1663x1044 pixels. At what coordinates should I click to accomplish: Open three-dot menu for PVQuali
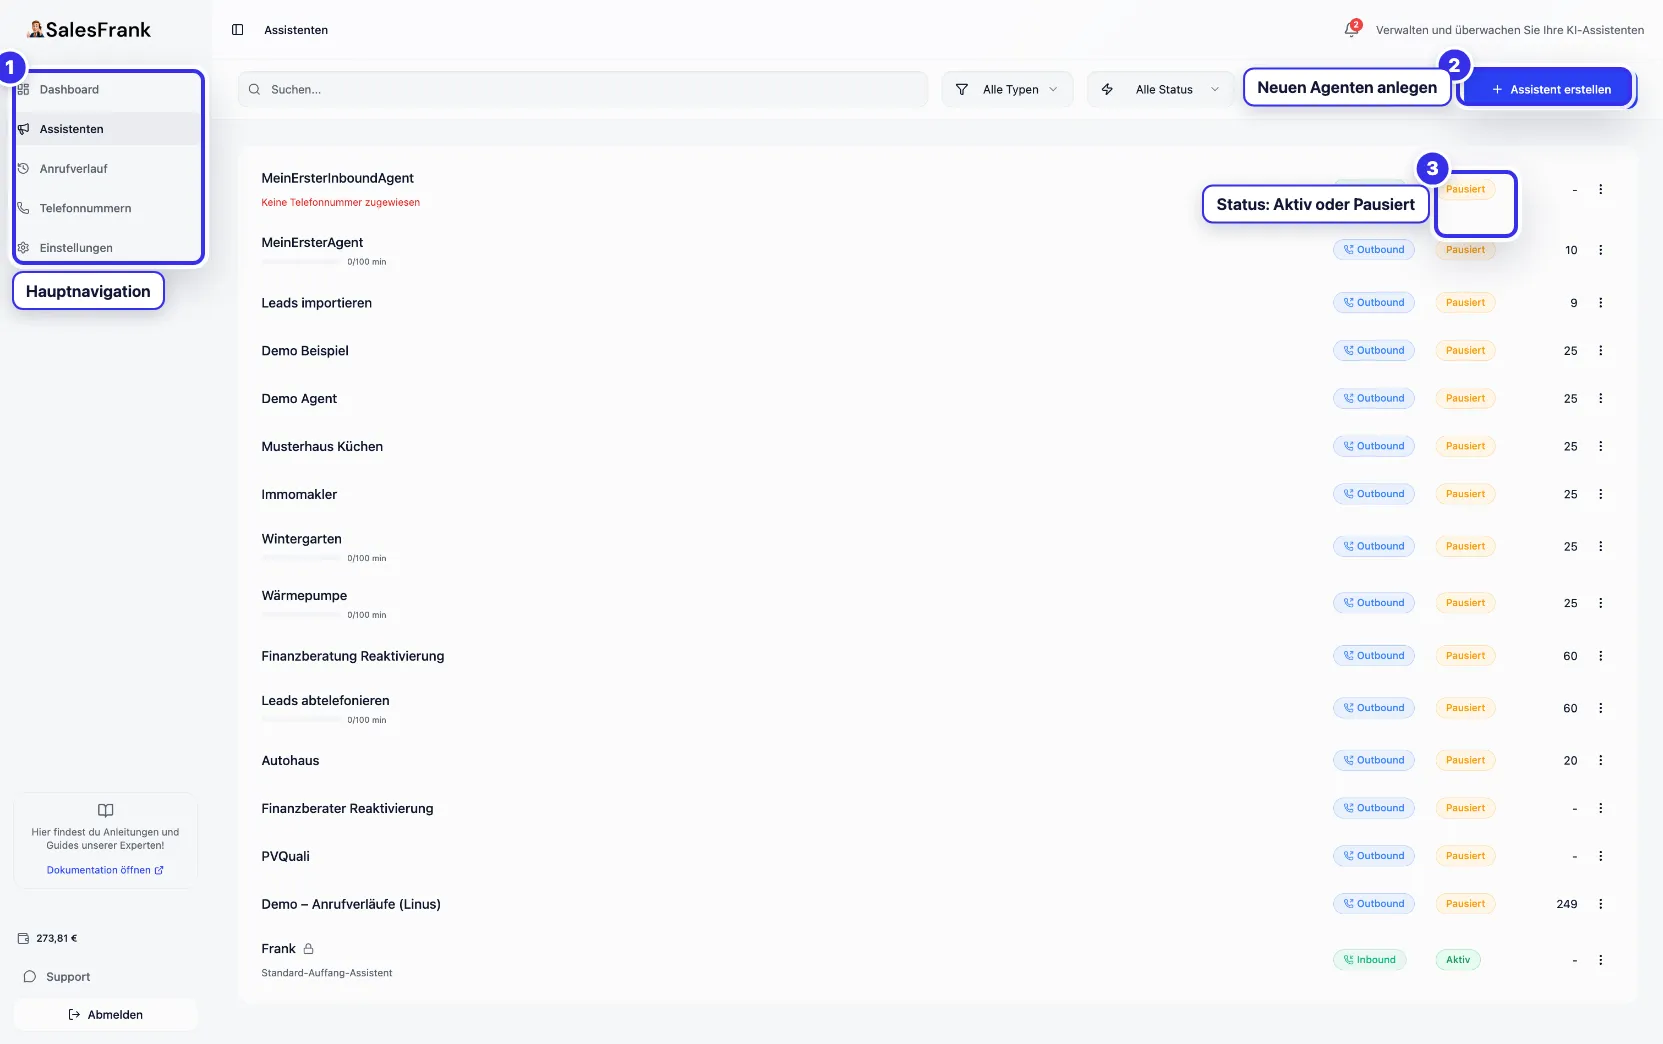[x=1600, y=856]
